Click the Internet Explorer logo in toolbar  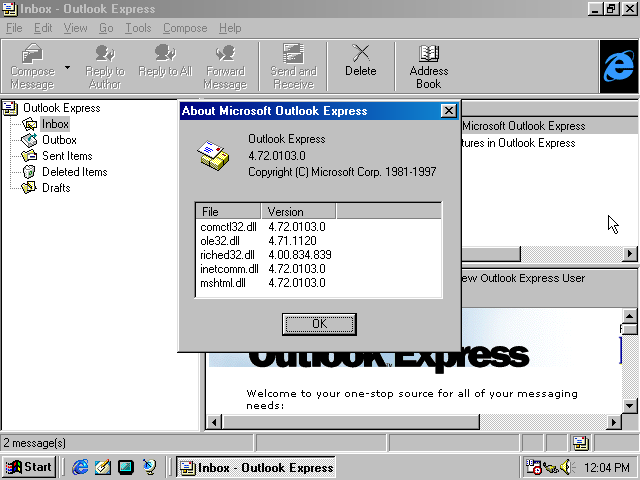(619, 67)
